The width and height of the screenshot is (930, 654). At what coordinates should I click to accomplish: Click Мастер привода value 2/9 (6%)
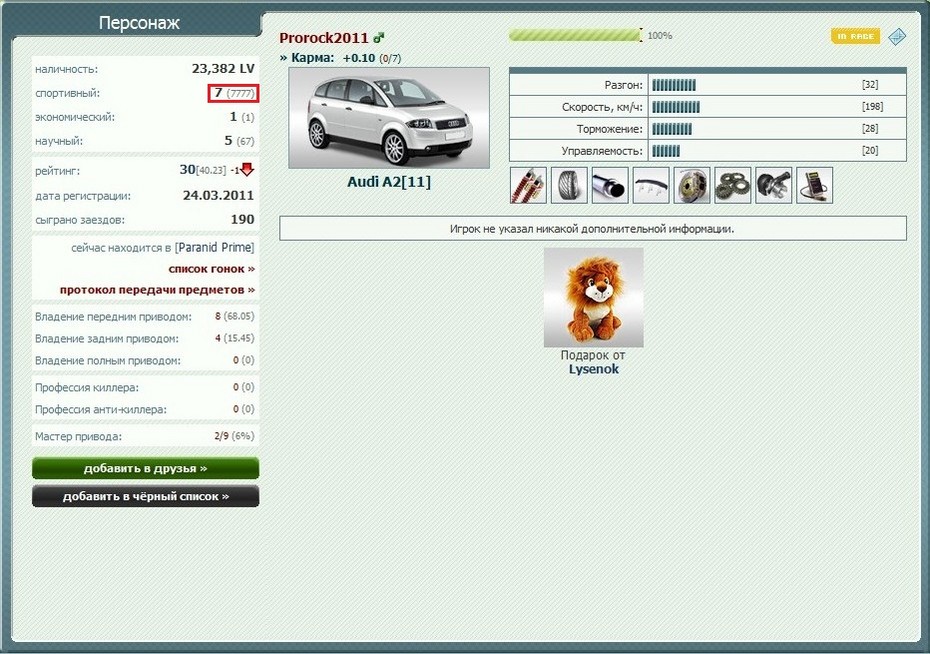(234, 436)
